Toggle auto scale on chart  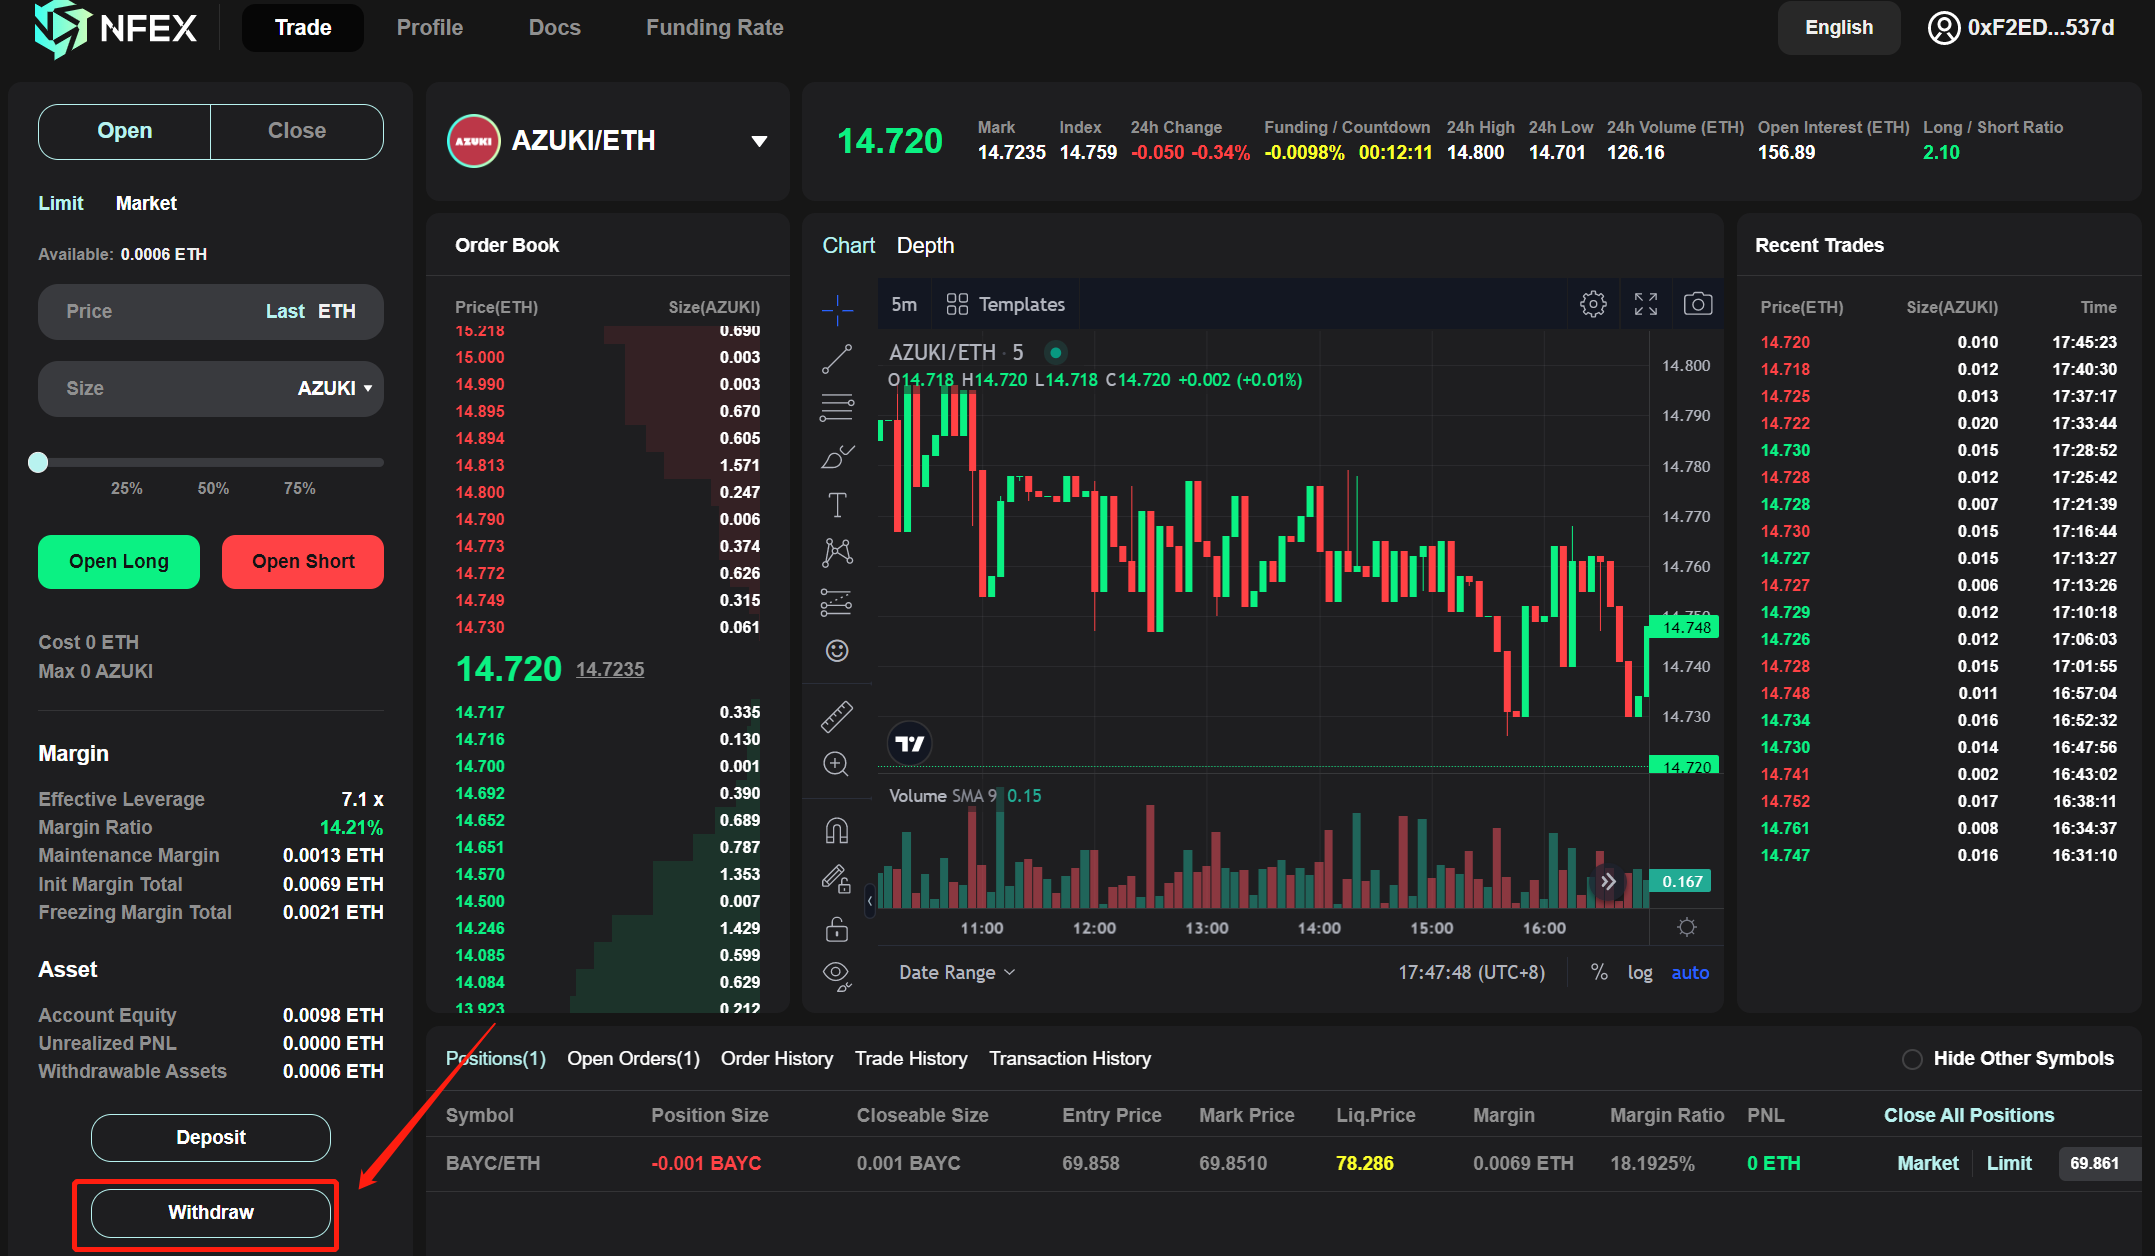click(1690, 972)
